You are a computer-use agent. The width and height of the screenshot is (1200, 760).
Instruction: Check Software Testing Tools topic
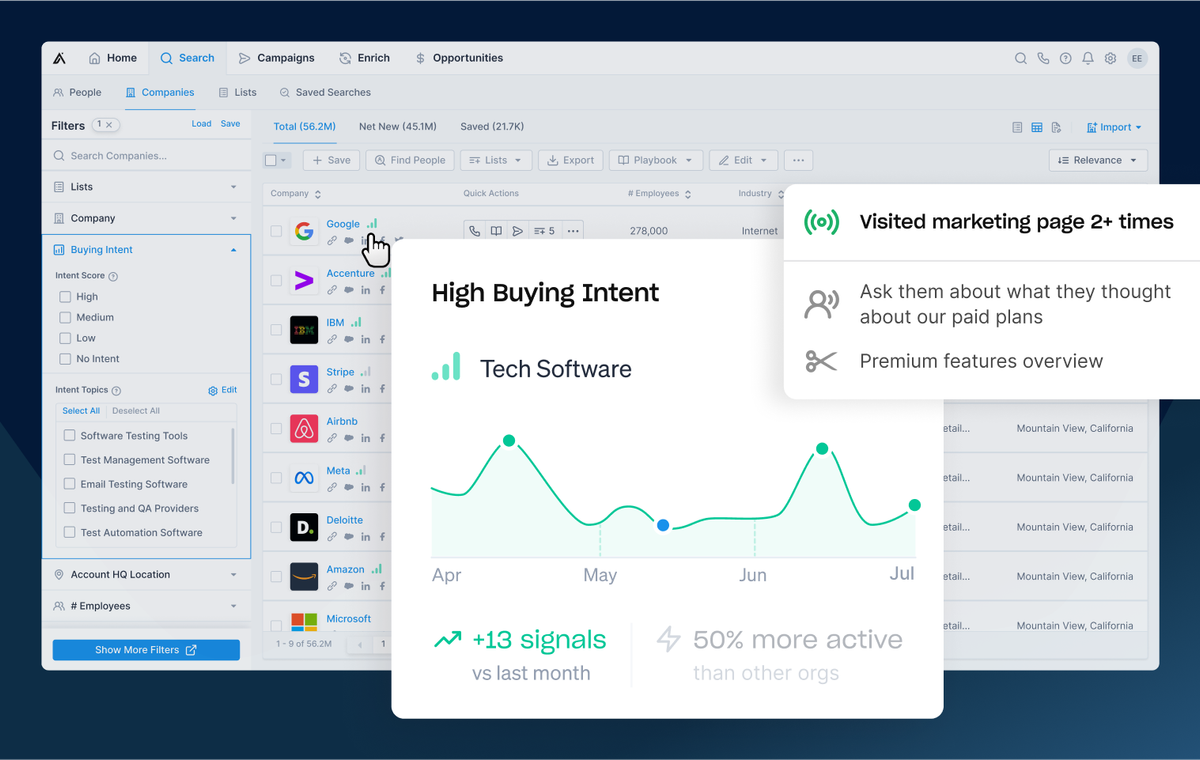[x=70, y=436]
